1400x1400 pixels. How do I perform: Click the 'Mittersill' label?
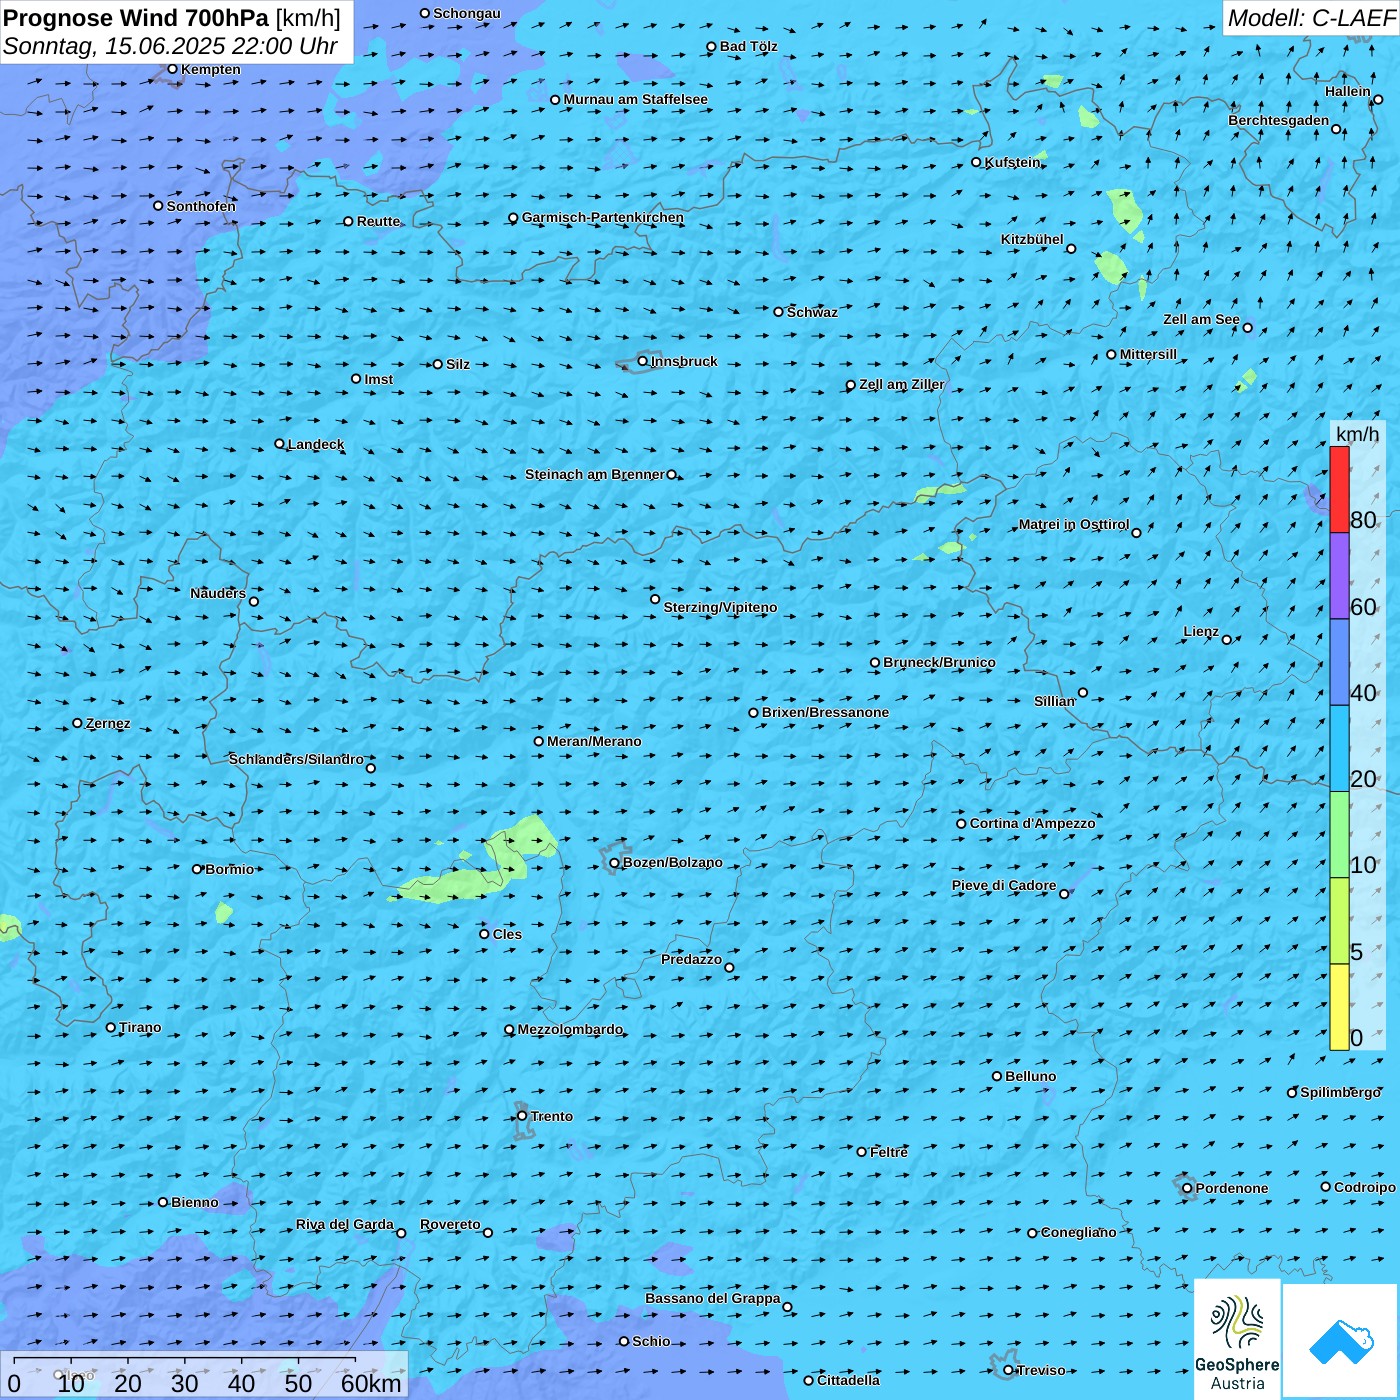(x=1149, y=354)
